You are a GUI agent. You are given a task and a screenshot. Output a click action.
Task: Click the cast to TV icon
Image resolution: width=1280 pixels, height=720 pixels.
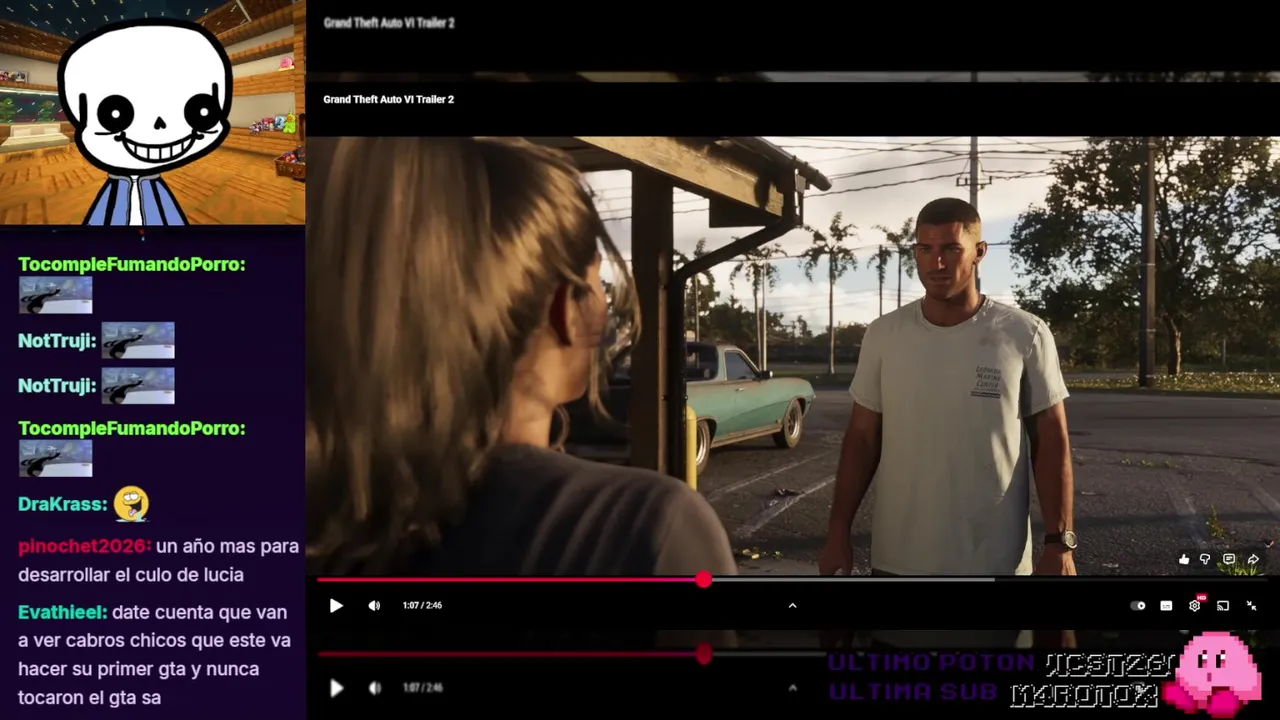1223,605
